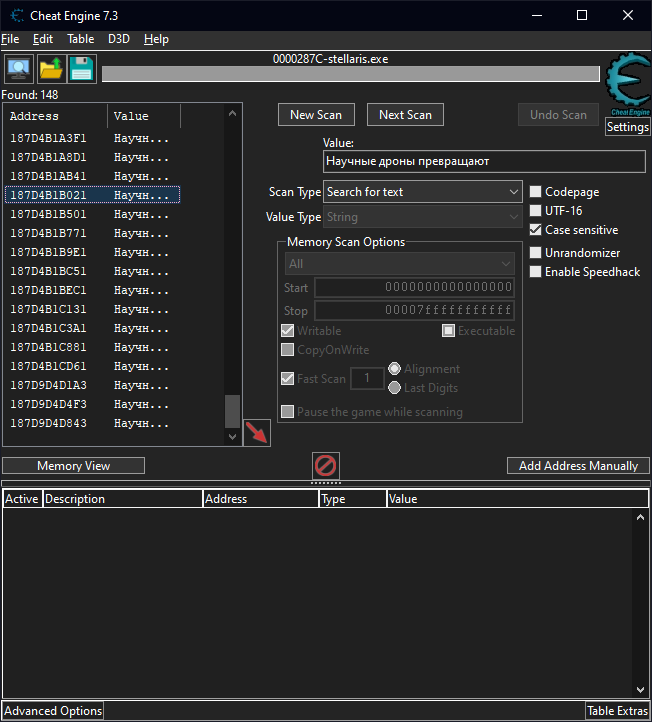The height and width of the screenshot is (722, 652).
Task: Click the scan progress bar
Action: point(351,74)
